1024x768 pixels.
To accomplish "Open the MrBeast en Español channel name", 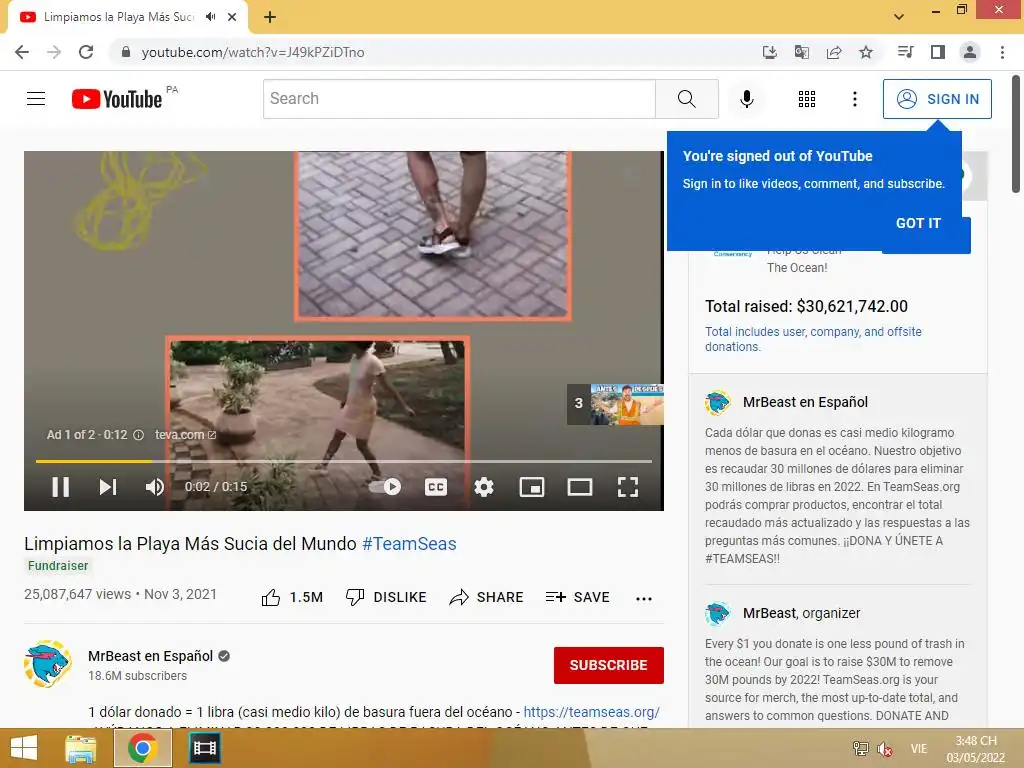I will 150,656.
